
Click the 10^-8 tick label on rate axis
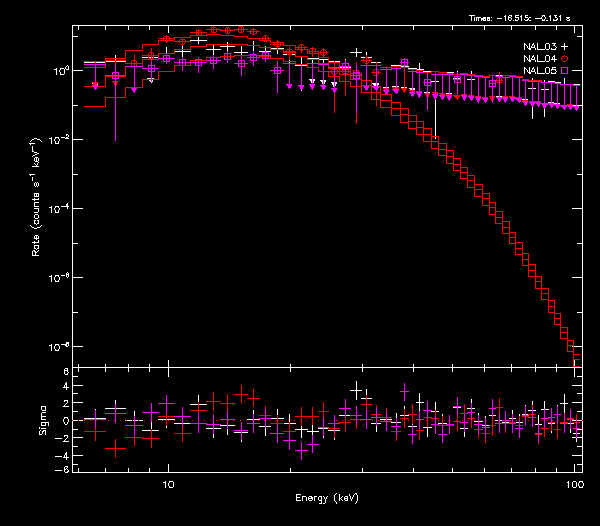[61, 347]
